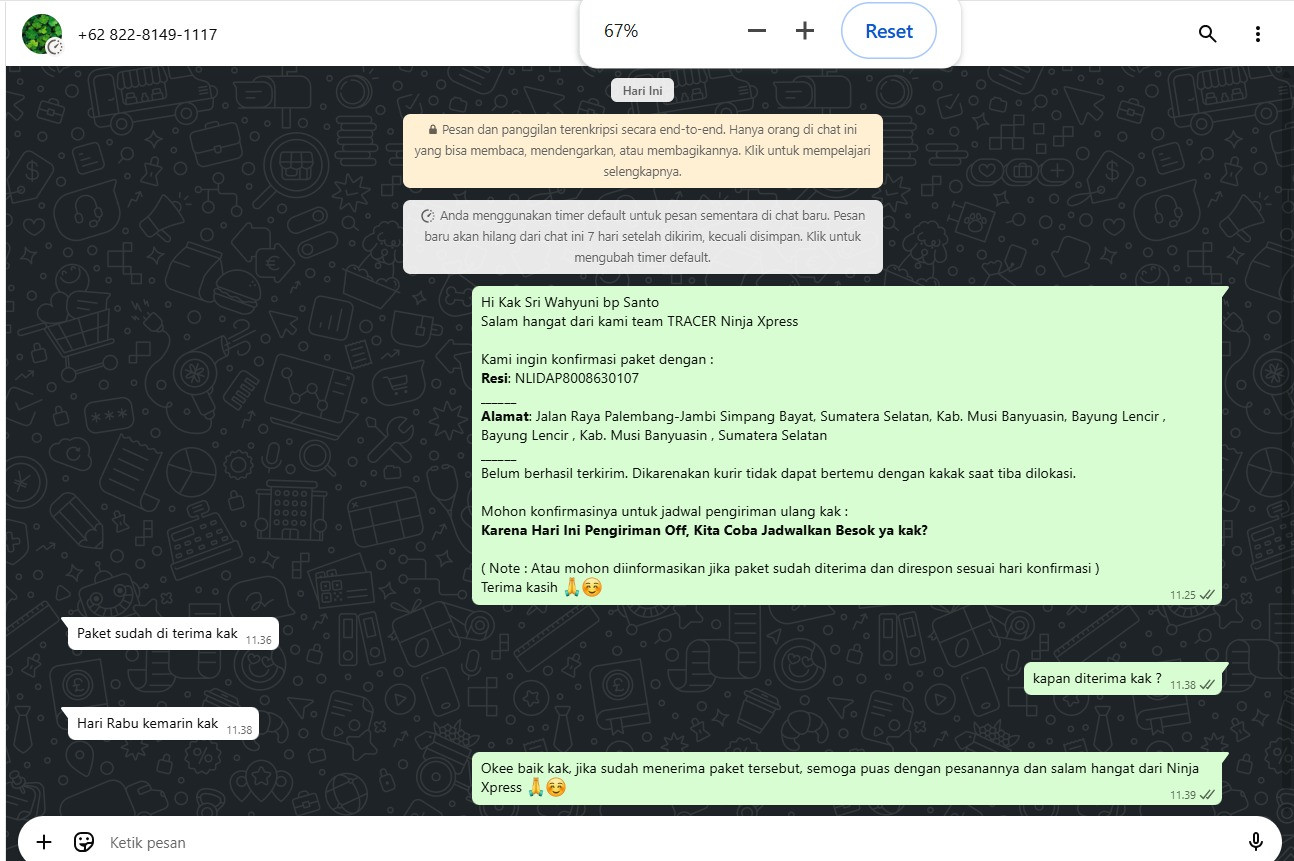Screen dimensions: 1294x861
Task: Click the Note line about paket sudah diterima
Action: pyautogui.click(x=790, y=568)
